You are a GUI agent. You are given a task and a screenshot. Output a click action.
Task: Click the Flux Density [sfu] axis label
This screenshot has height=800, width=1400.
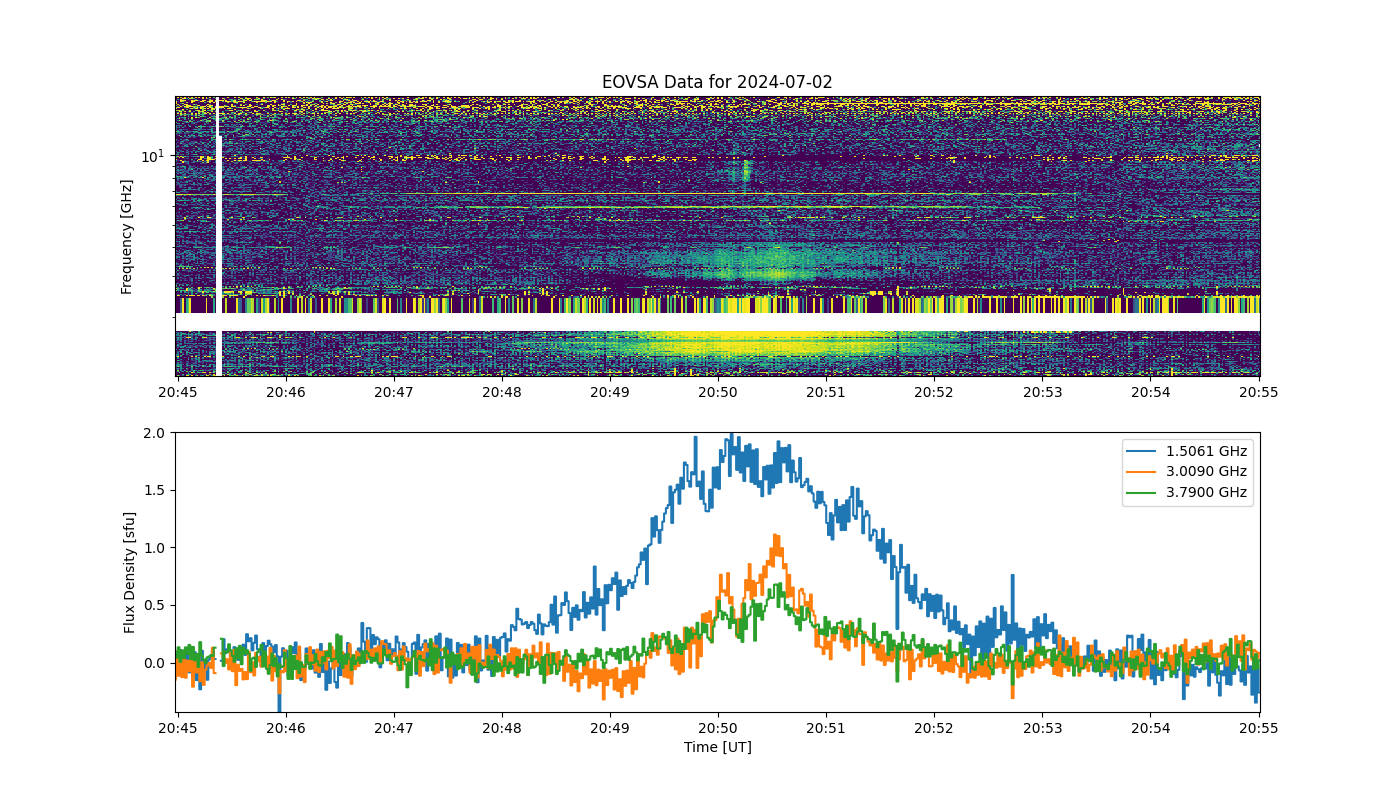pos(129,572)
